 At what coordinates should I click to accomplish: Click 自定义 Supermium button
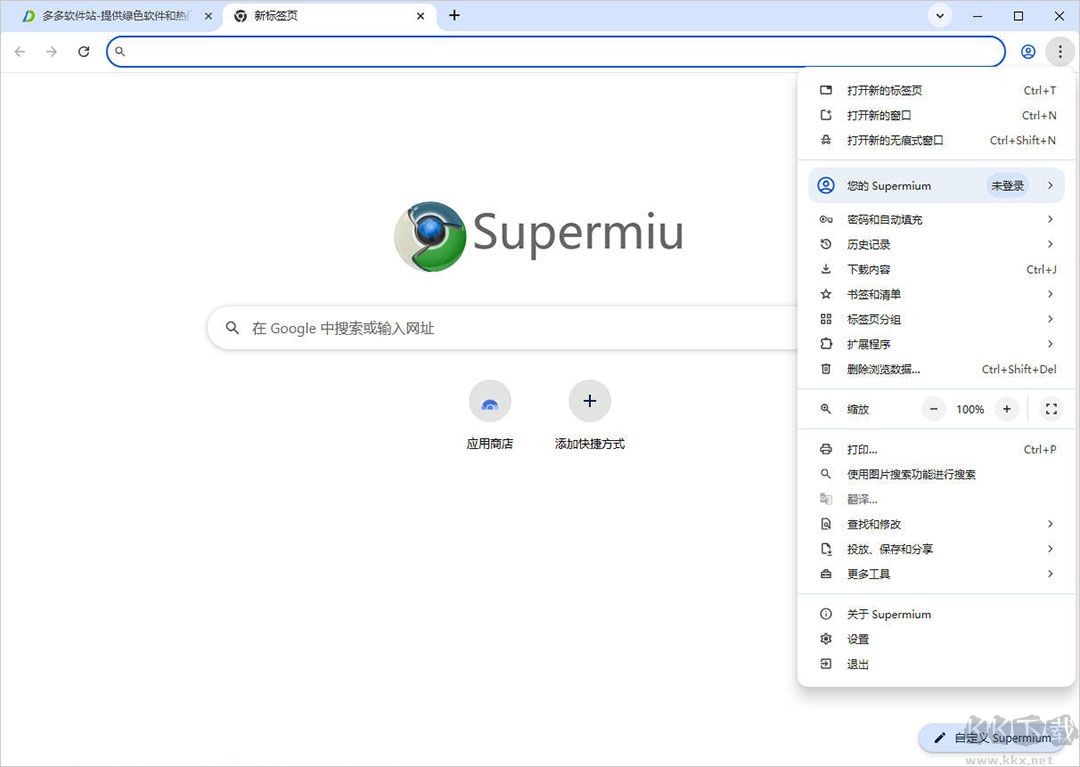(993, 738)
